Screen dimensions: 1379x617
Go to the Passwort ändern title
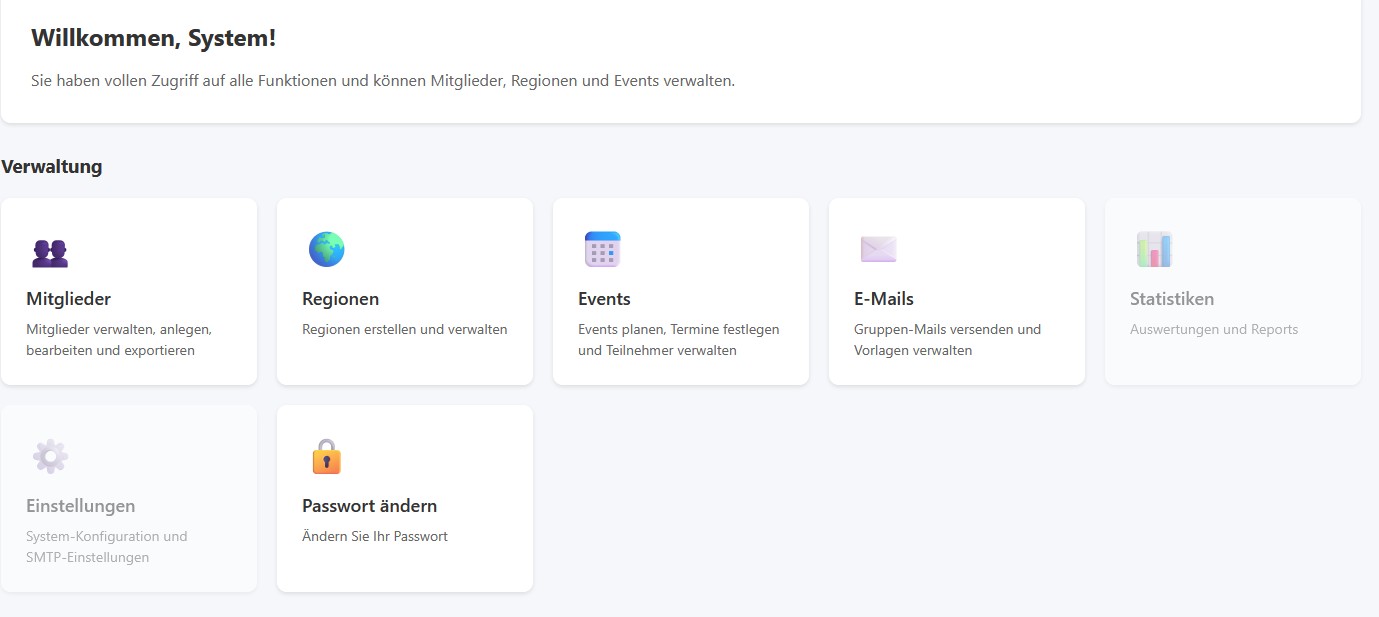click(x=369, y=506)
